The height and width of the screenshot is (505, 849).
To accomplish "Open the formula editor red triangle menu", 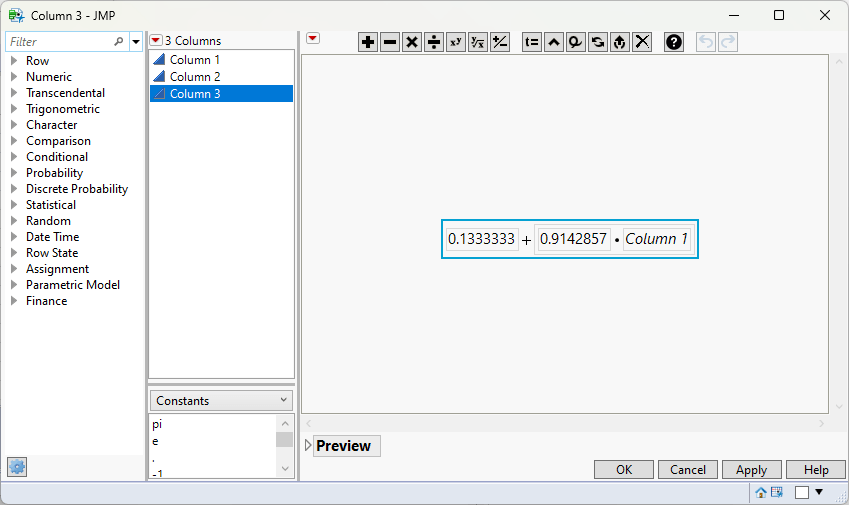I will 313,38.
